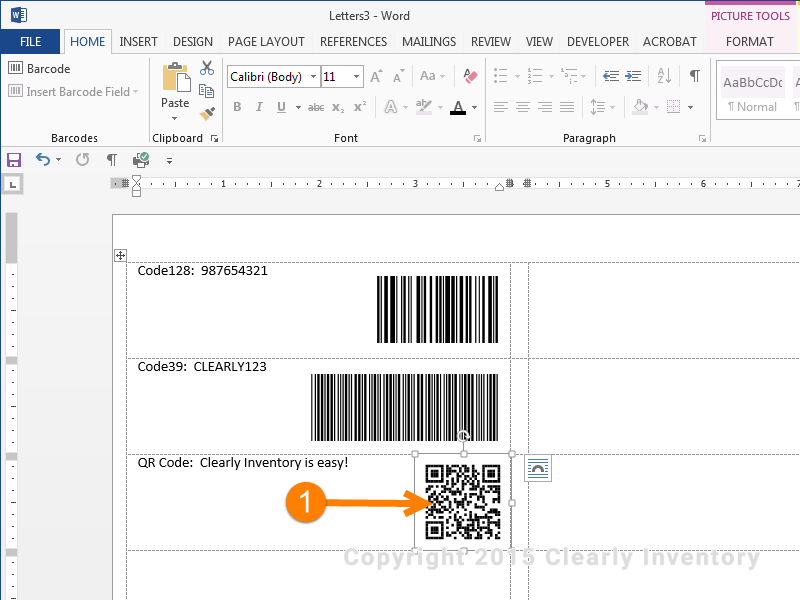800x600 pixels.
Task: Sort text with the A-Z icon
Action: pos(664,76)
